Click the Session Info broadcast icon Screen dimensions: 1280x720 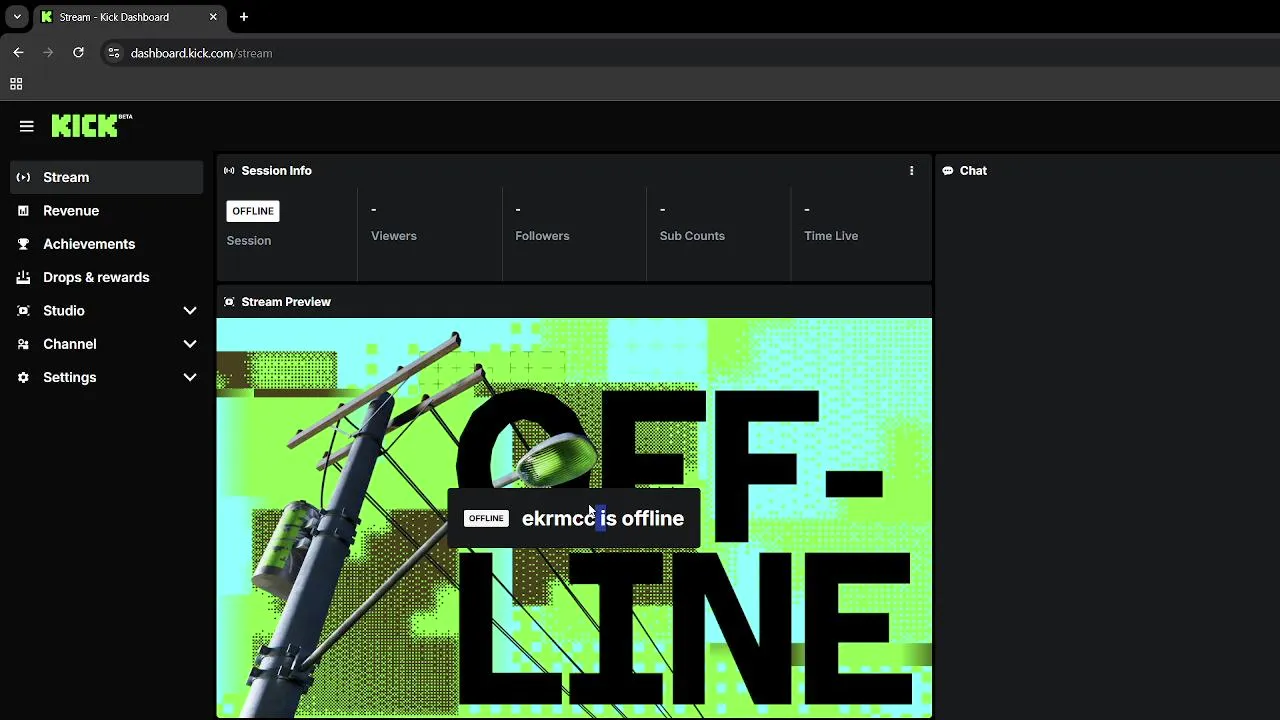point(229,171)
